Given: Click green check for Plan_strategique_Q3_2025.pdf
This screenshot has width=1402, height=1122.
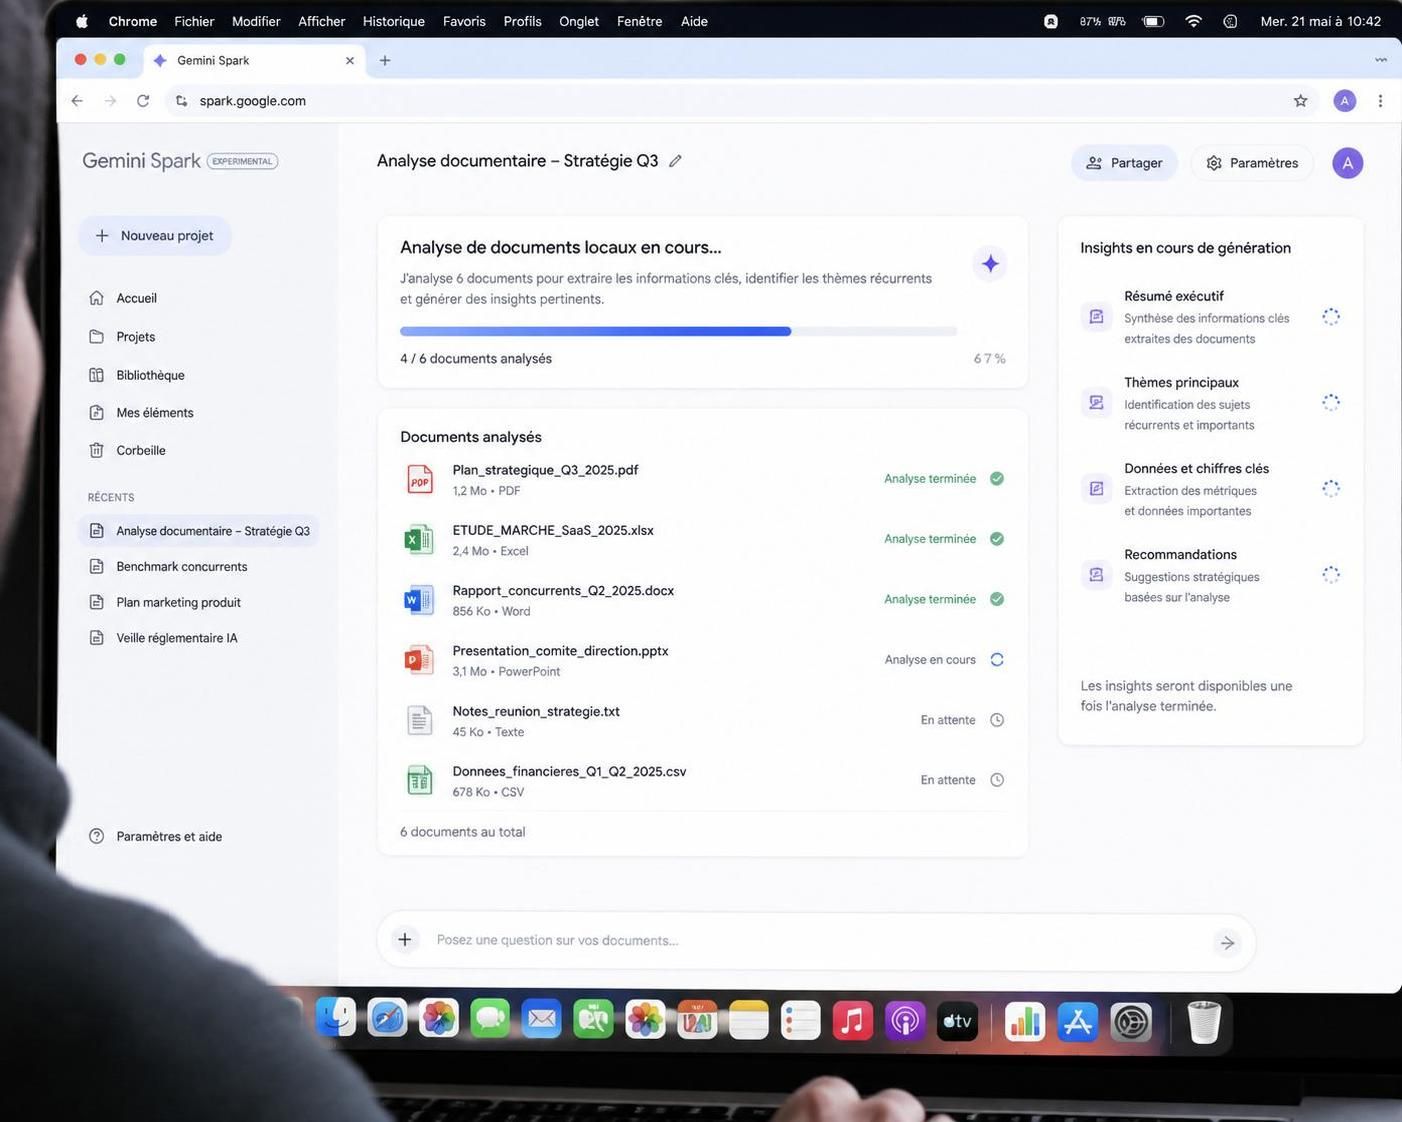Looking at the screenshot, I should (997, 479).
